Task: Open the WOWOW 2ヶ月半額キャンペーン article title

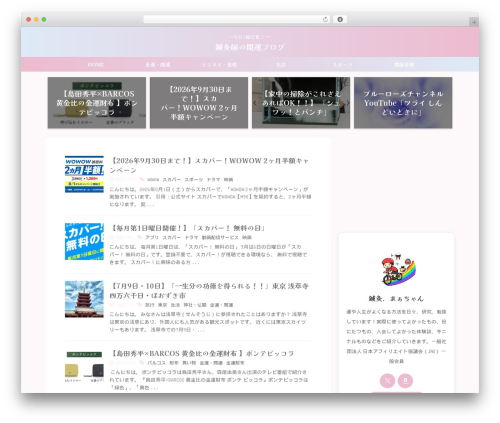Action: point(210,165)
